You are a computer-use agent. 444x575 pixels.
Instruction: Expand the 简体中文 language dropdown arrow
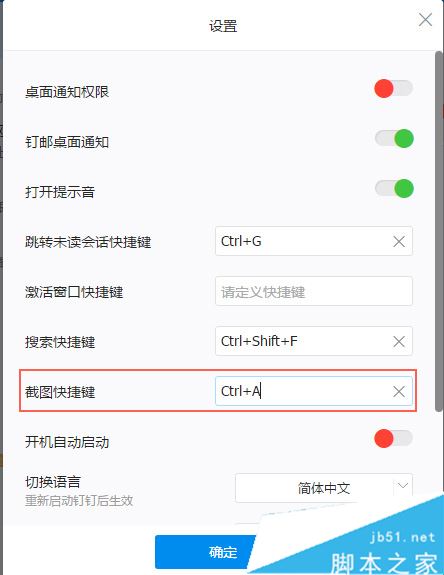point(403,486)
